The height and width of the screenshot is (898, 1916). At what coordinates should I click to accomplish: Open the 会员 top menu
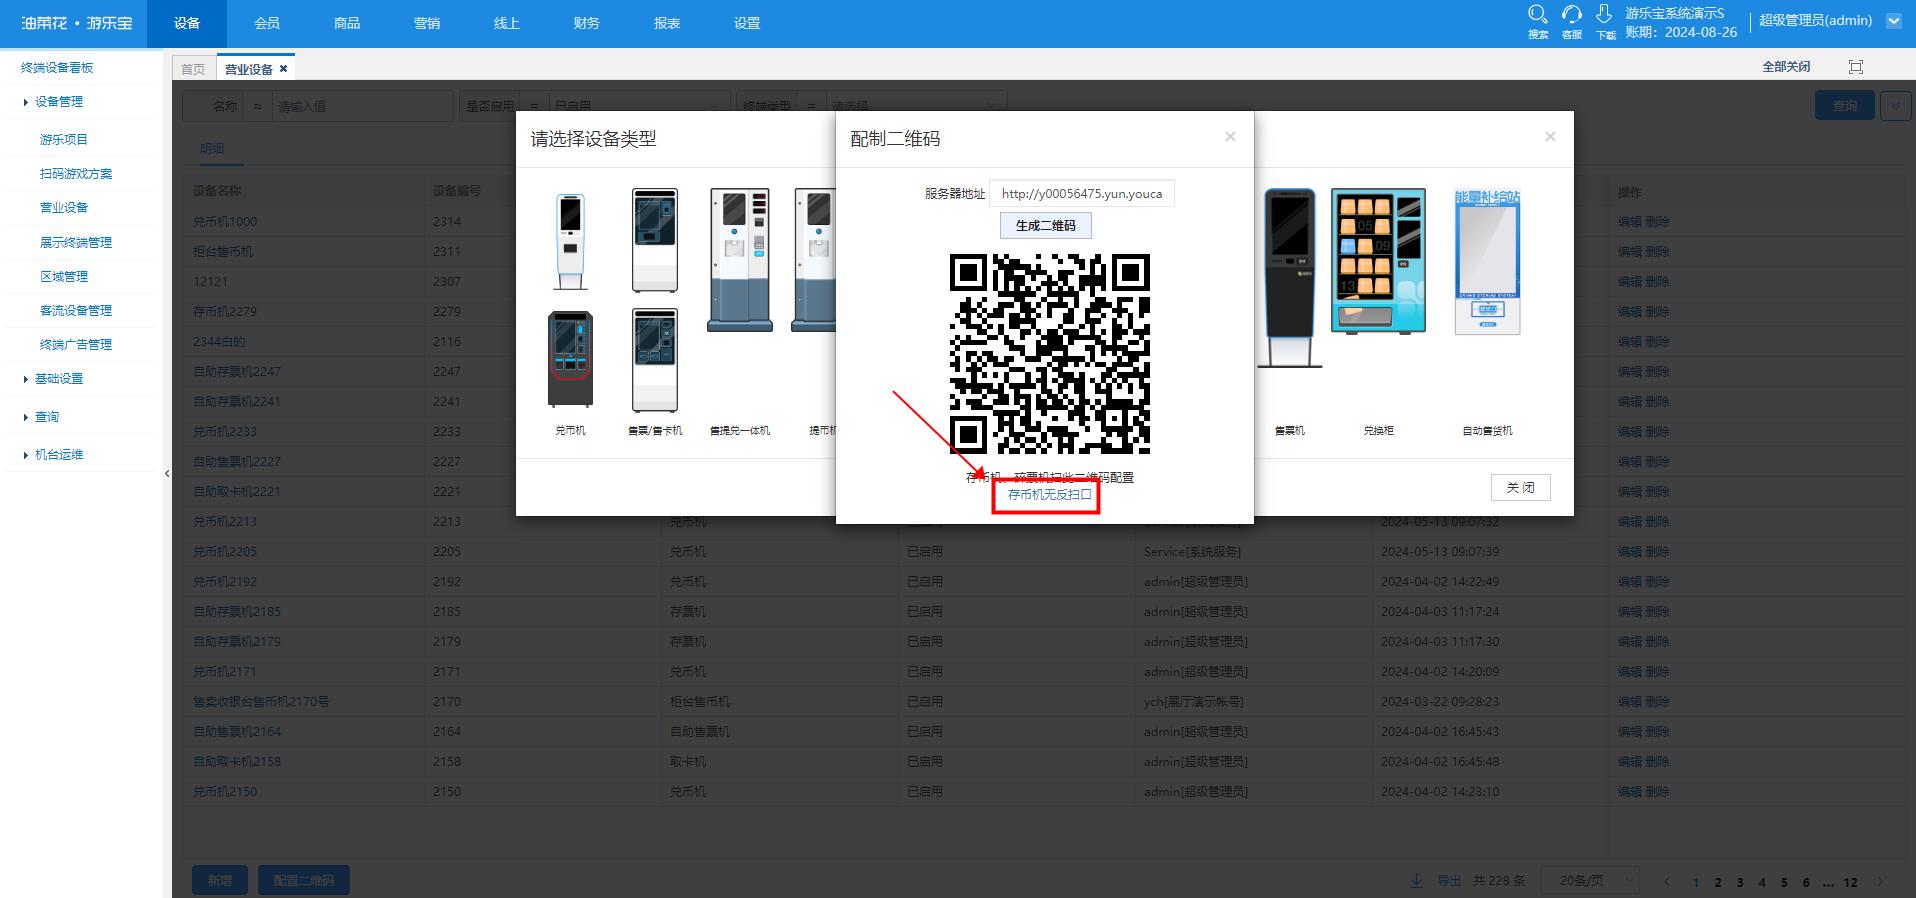click(267, 23)
